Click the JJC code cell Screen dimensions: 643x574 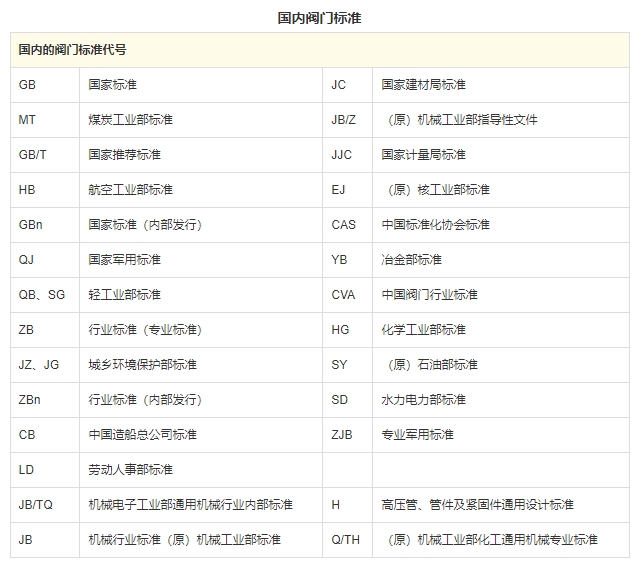pyautogui.click(x=347, y=155)
